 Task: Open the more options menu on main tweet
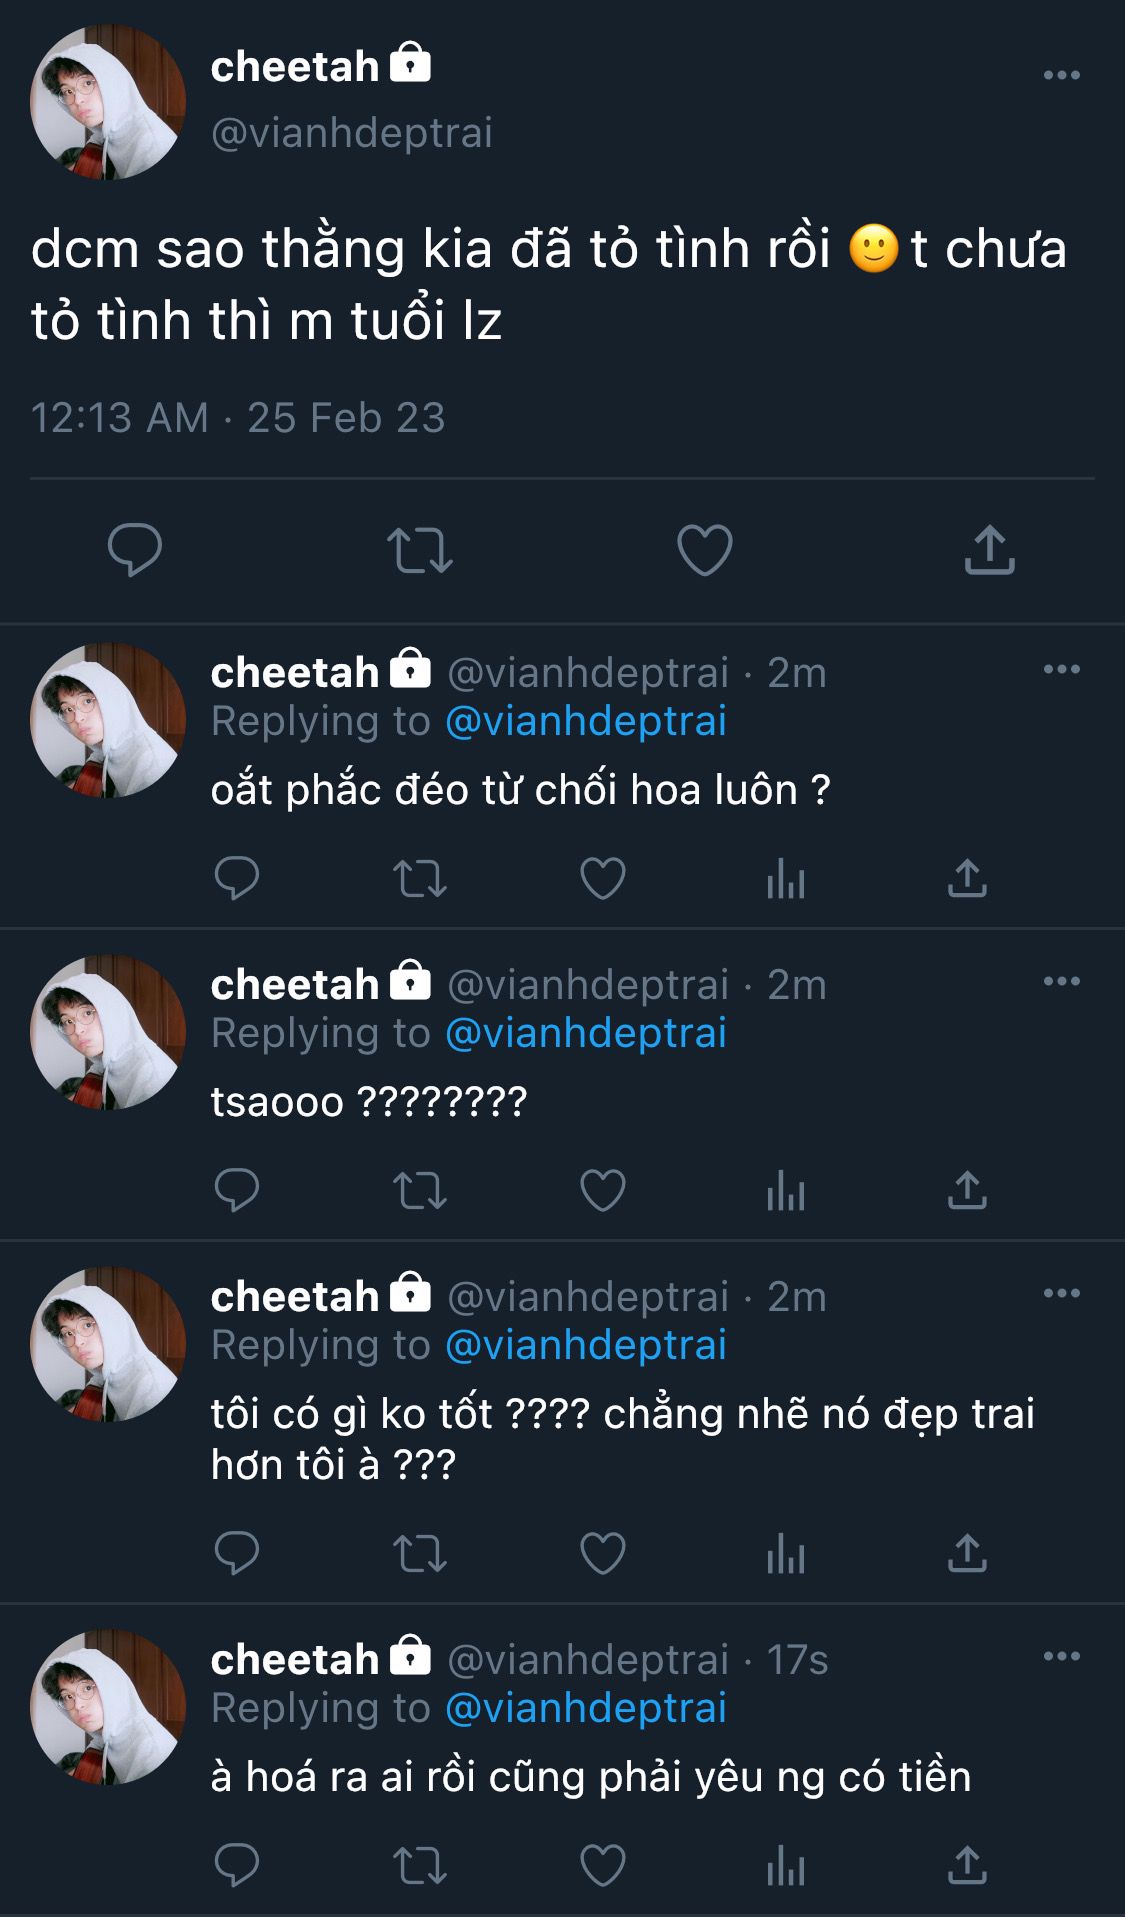[x=1061, y=75]
